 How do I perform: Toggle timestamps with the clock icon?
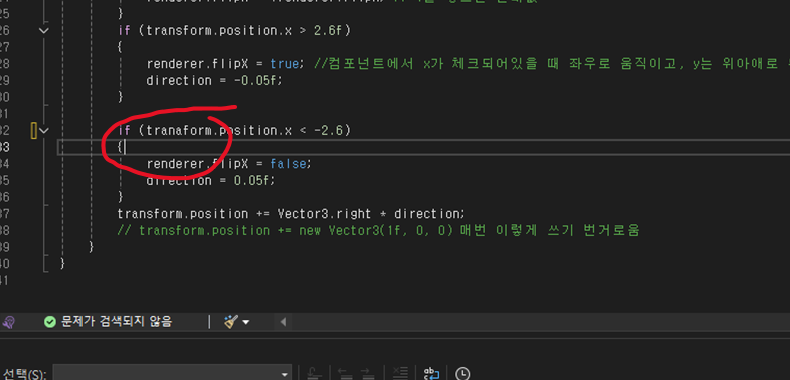[462, 373]
